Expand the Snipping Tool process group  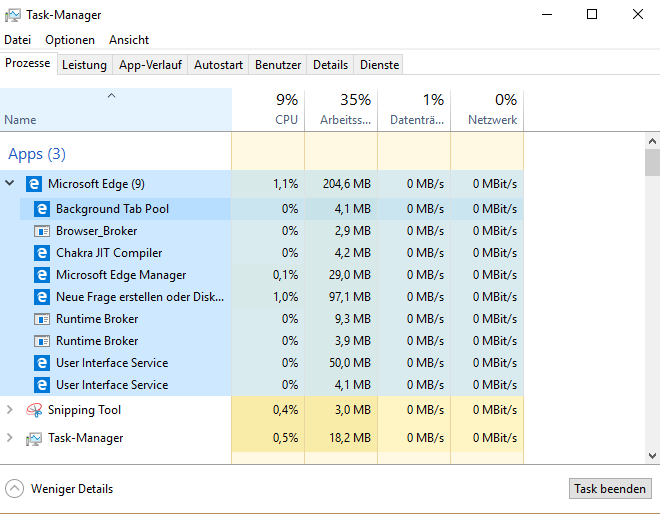point(10,410)
